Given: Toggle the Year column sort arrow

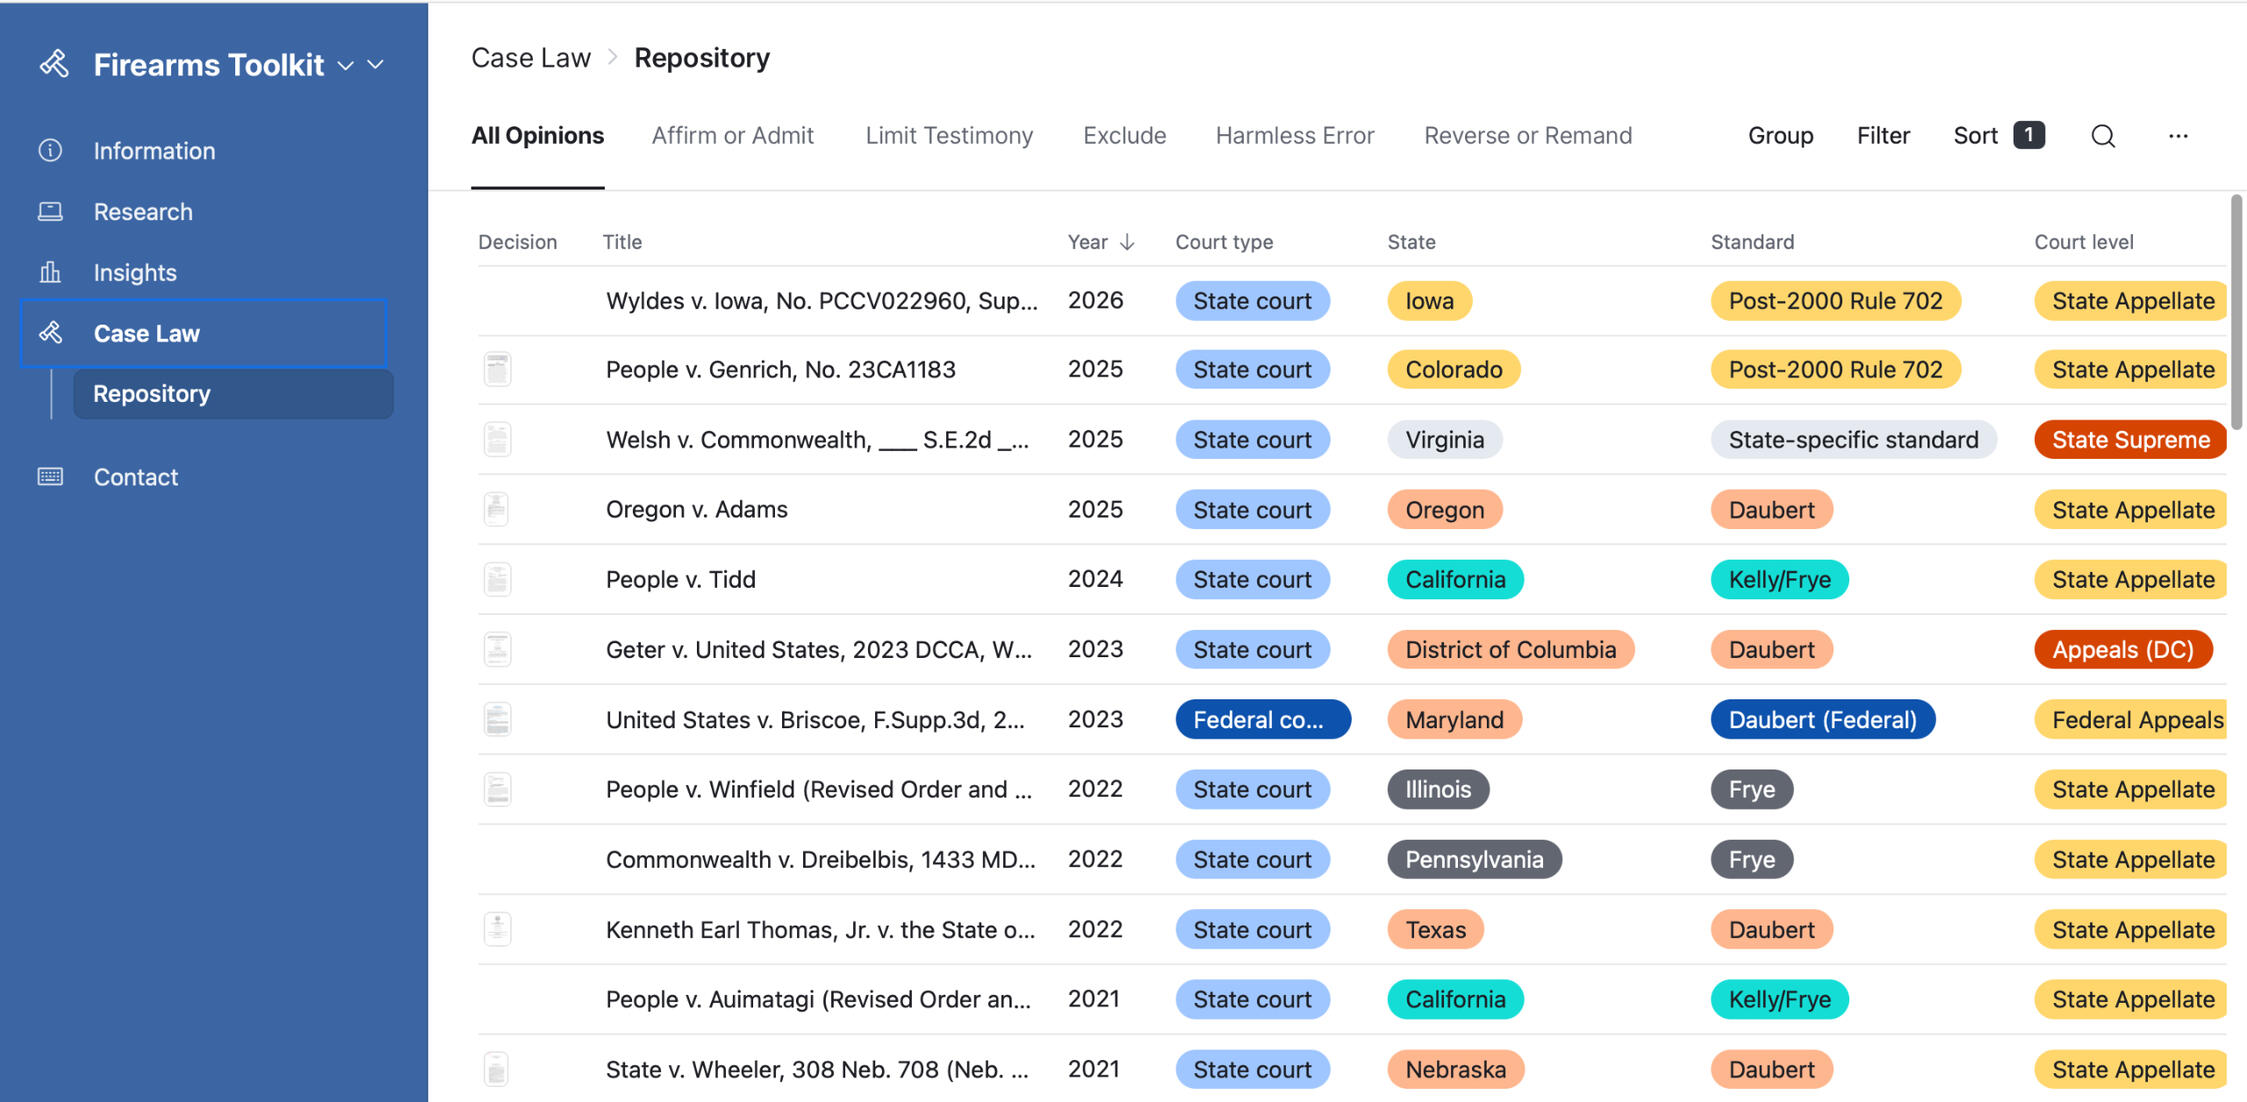Looking at the screenshot, I should coord(1129,242).
